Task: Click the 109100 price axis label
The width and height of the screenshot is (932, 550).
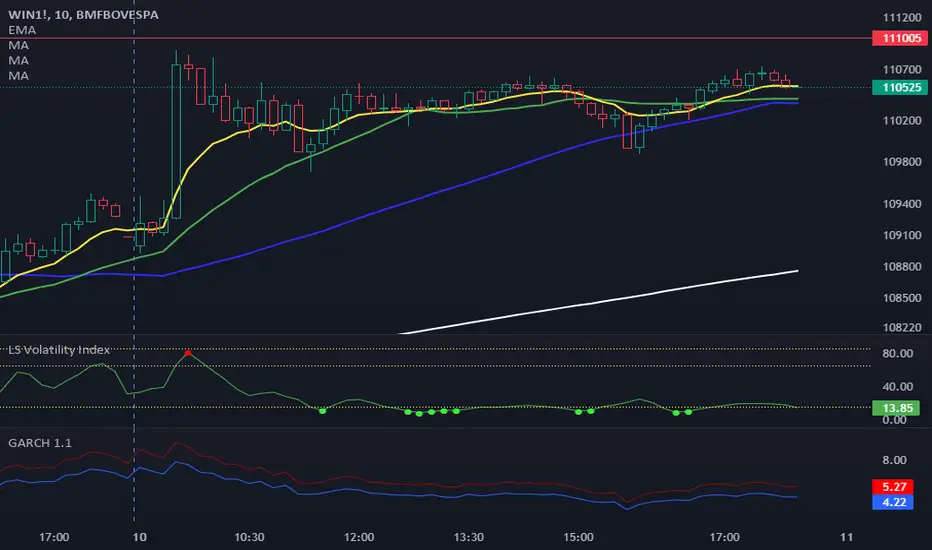Action: 901,235
